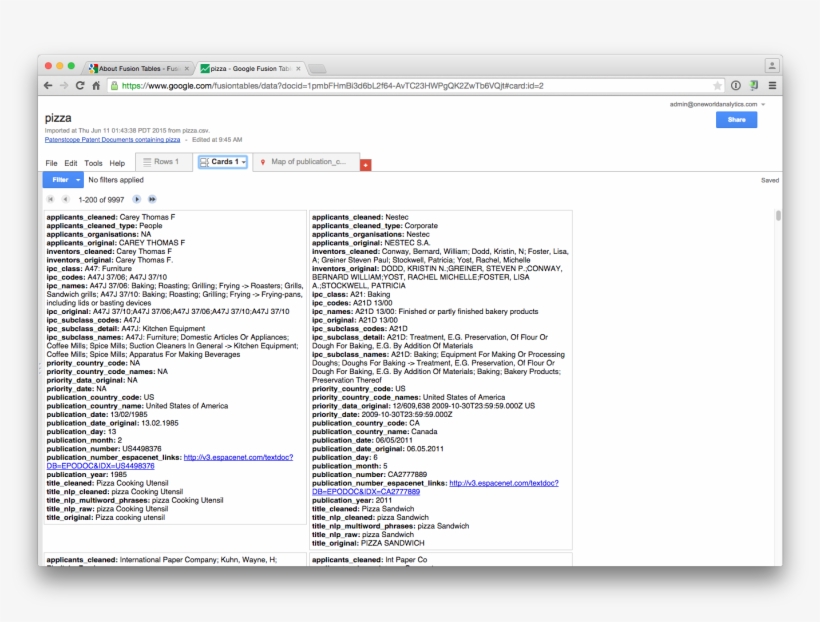
Task: Jump to last page with double-arrow icon
Action: (151, 198)
